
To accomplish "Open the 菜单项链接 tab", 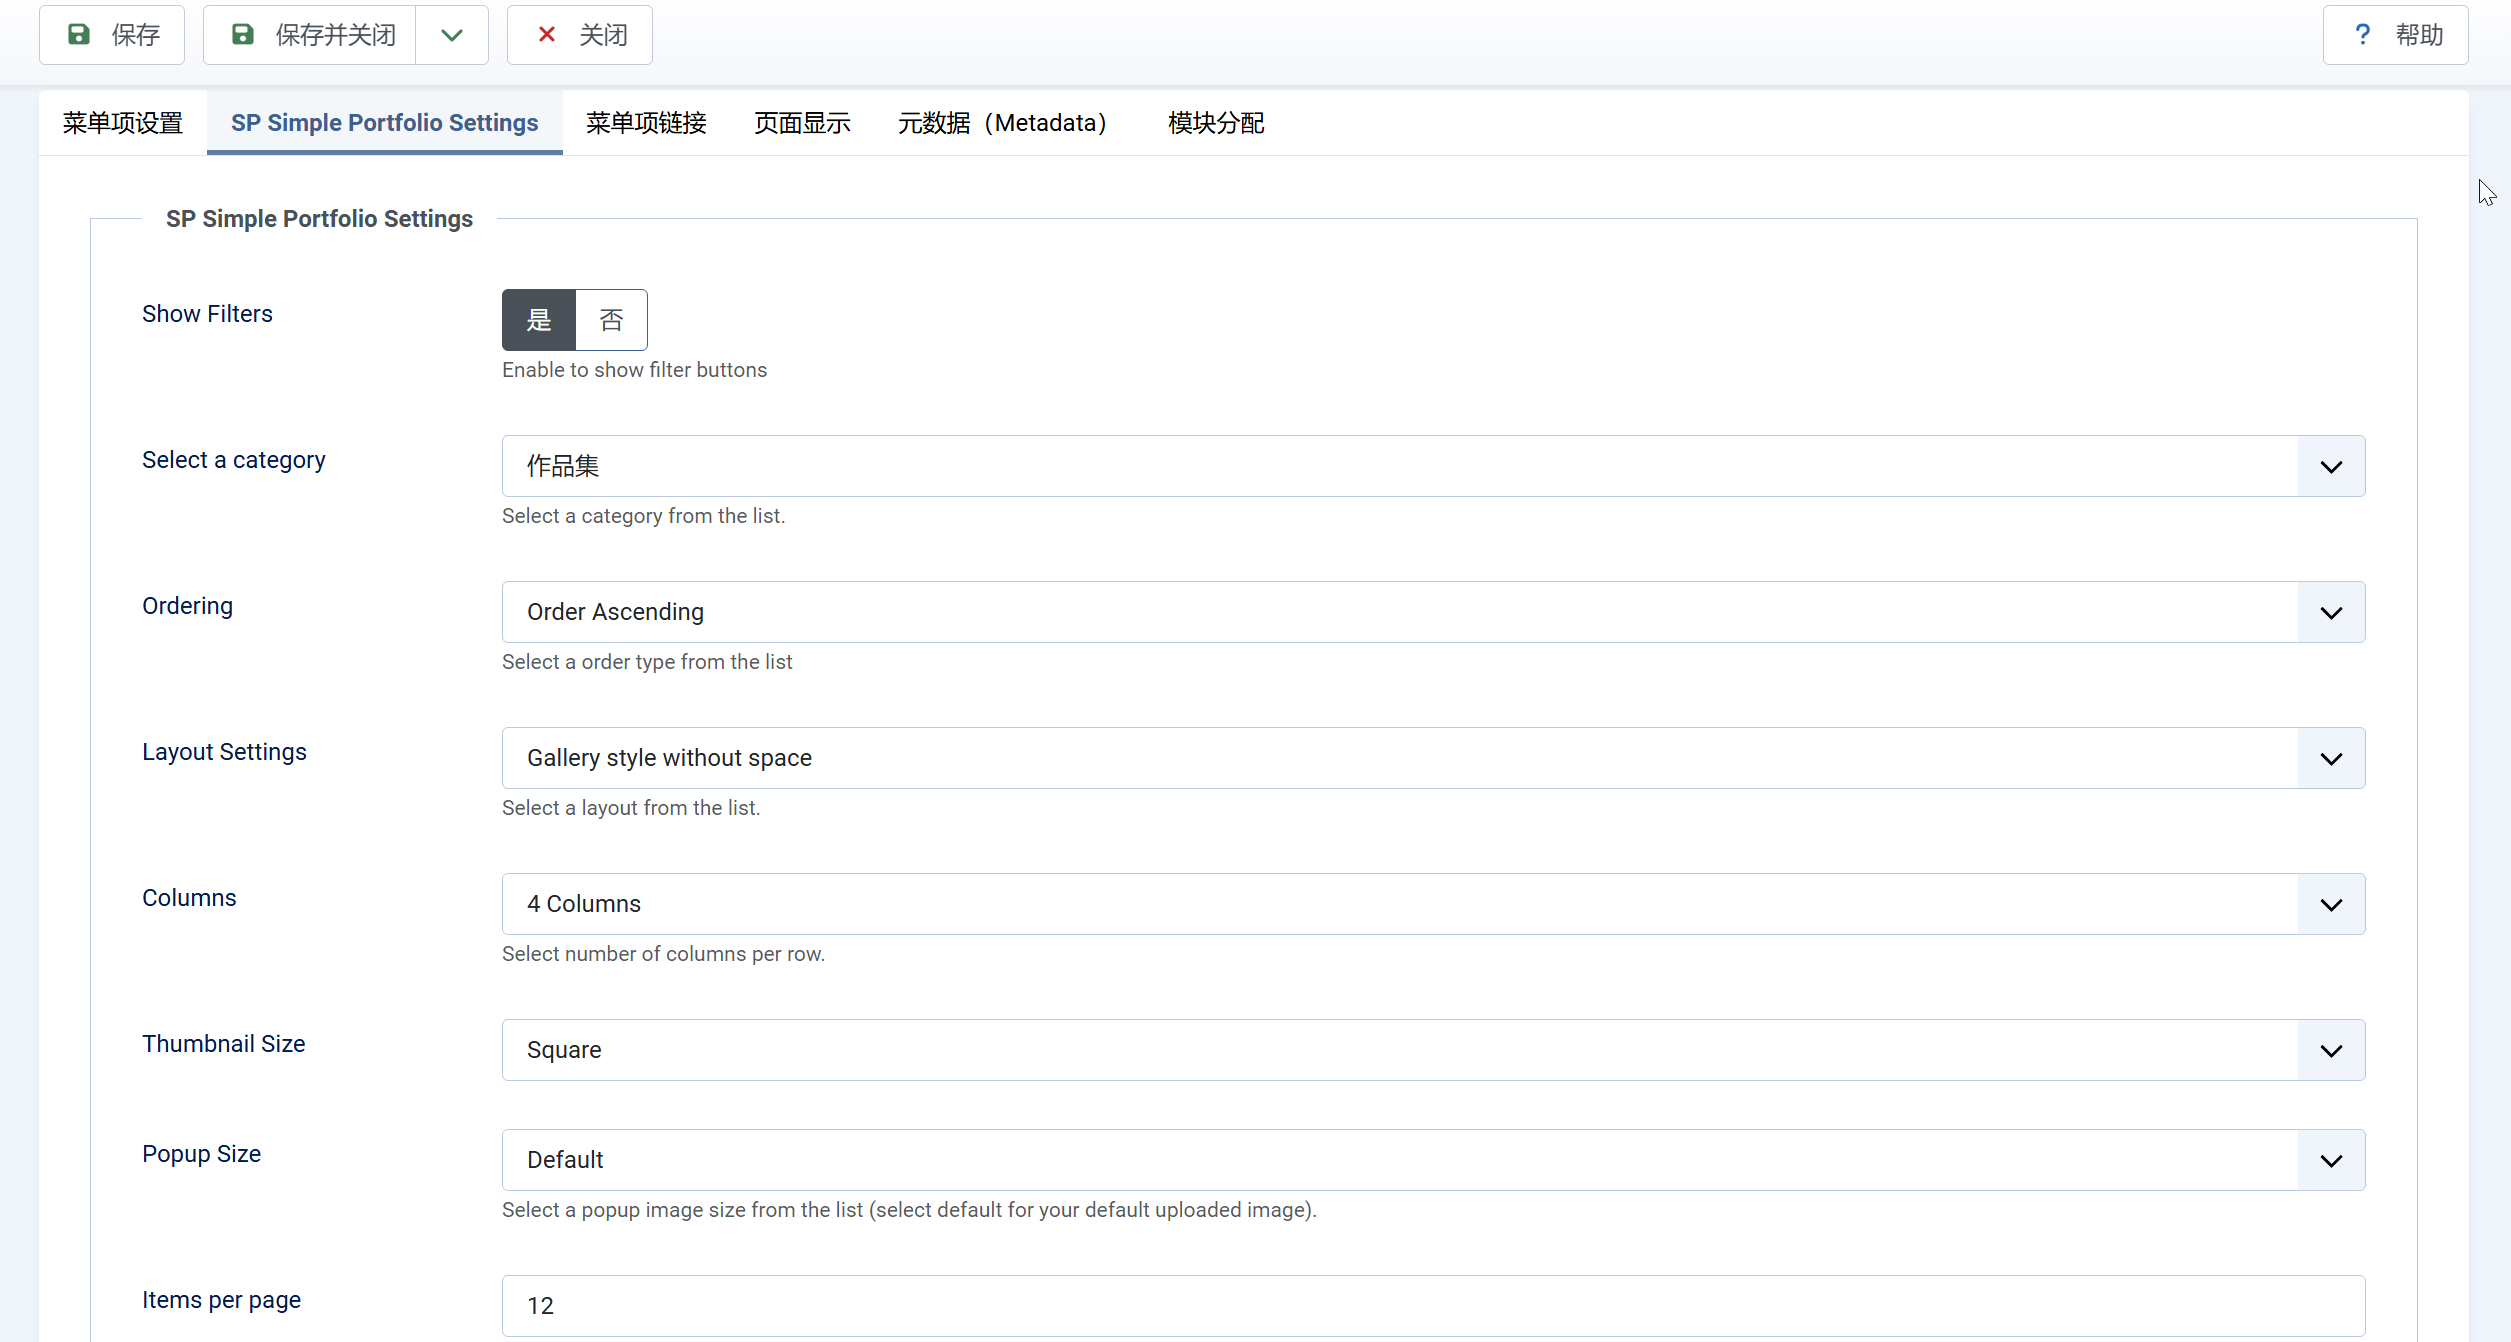I will [x=646, y=123].
